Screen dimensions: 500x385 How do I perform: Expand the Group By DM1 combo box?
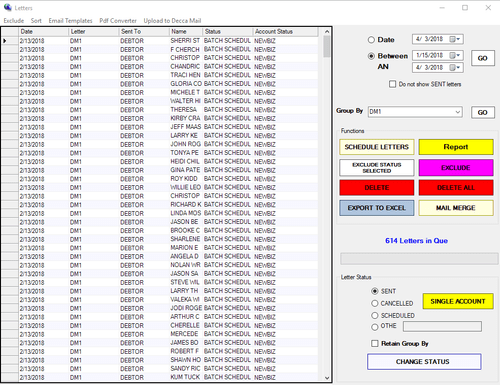pos(458,112)
